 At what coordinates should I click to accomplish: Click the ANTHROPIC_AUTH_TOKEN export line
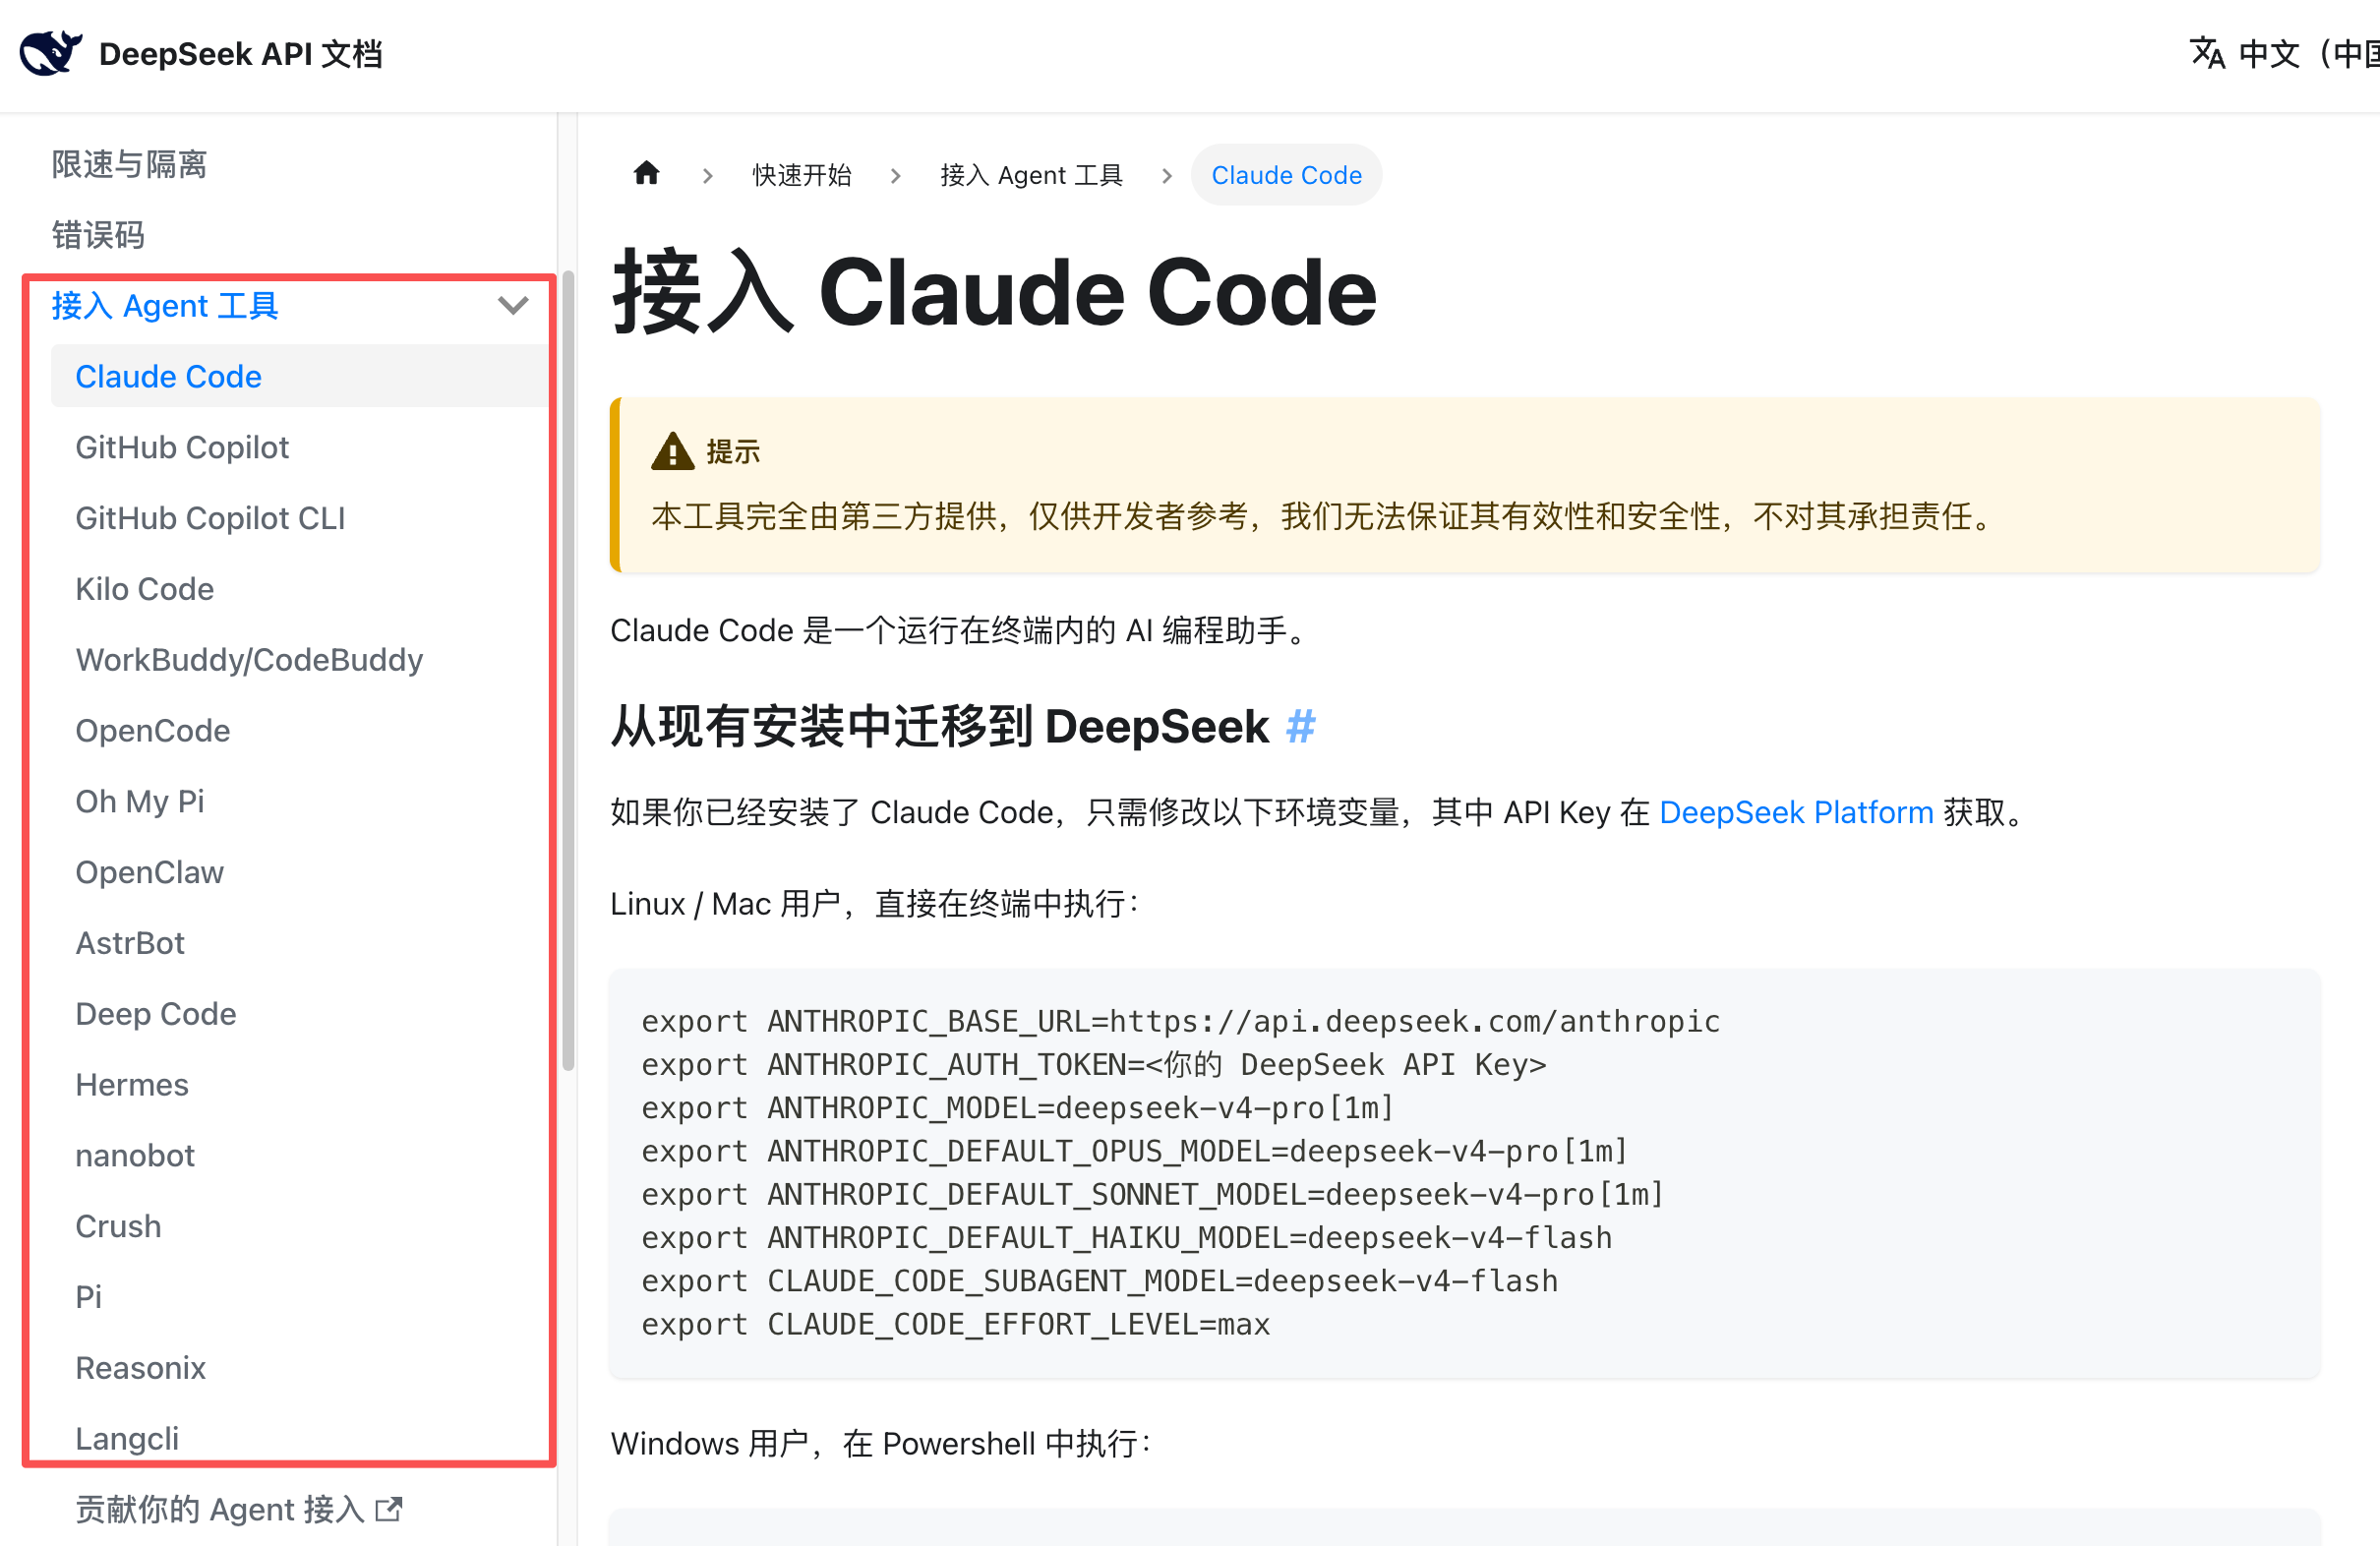tap(1094, 1064)
